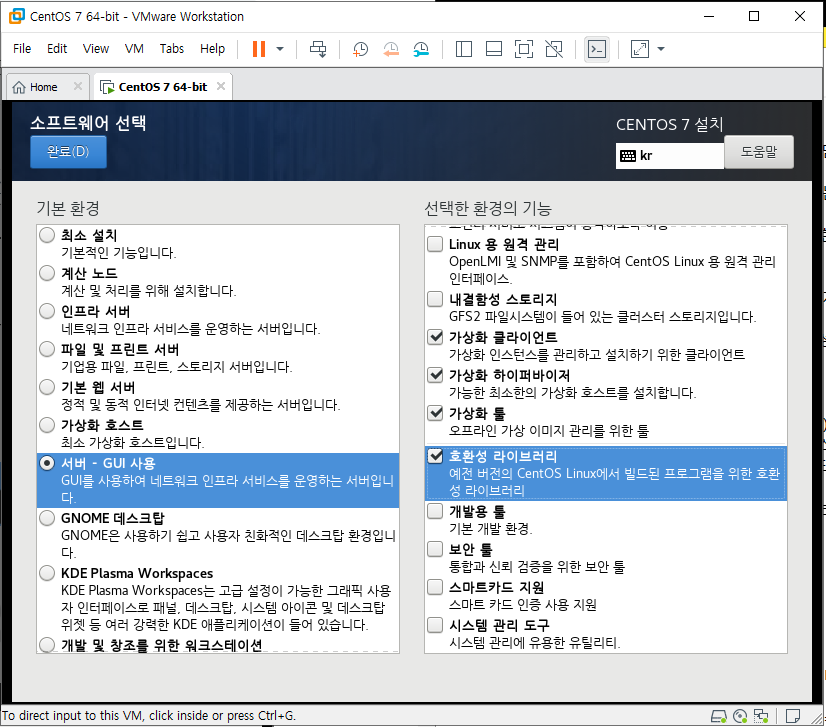826x727 pixels.
Task: Click the 스마트 카드 인증 사용 지원 description
Action: click(523, 604)
